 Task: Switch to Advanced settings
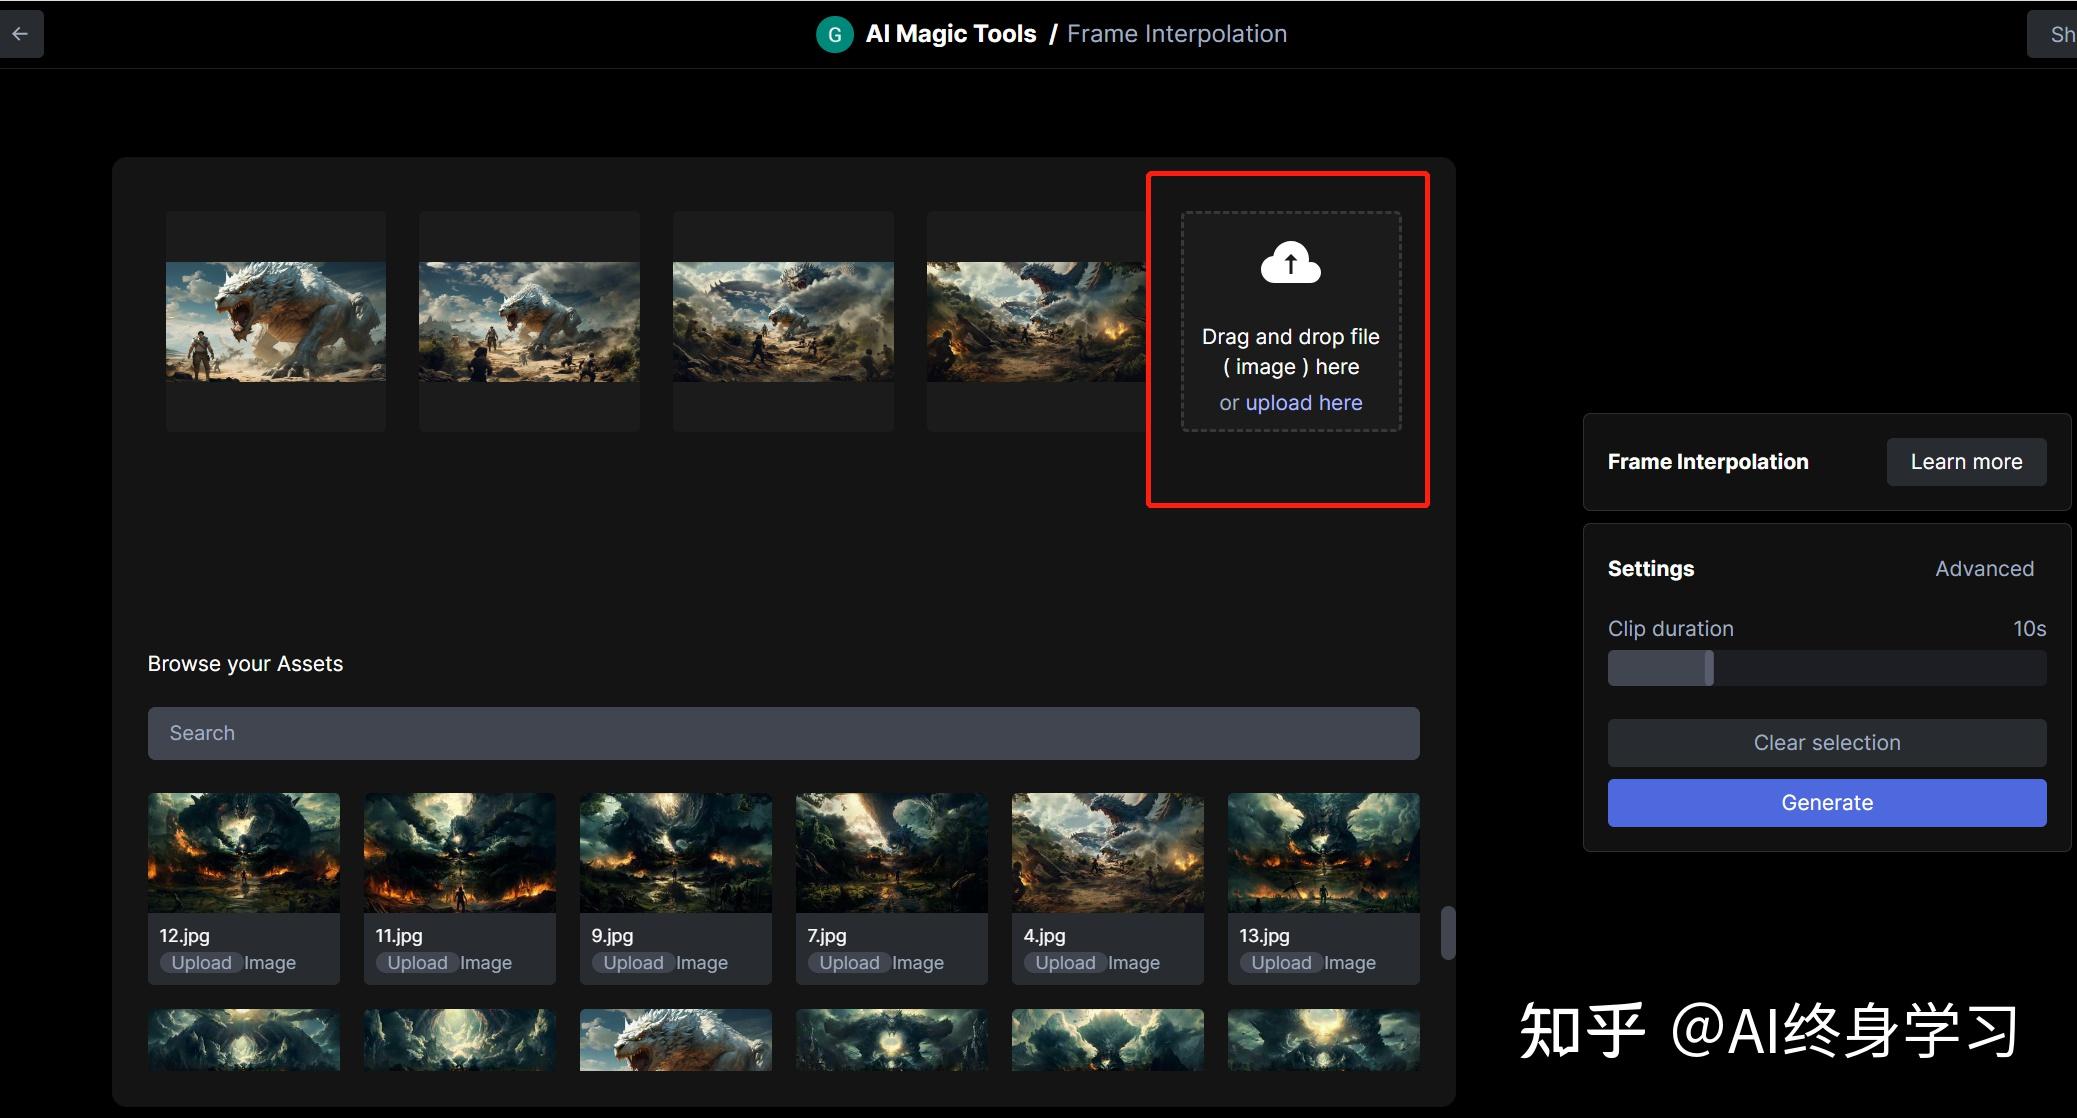click(x=1984, y=569)
